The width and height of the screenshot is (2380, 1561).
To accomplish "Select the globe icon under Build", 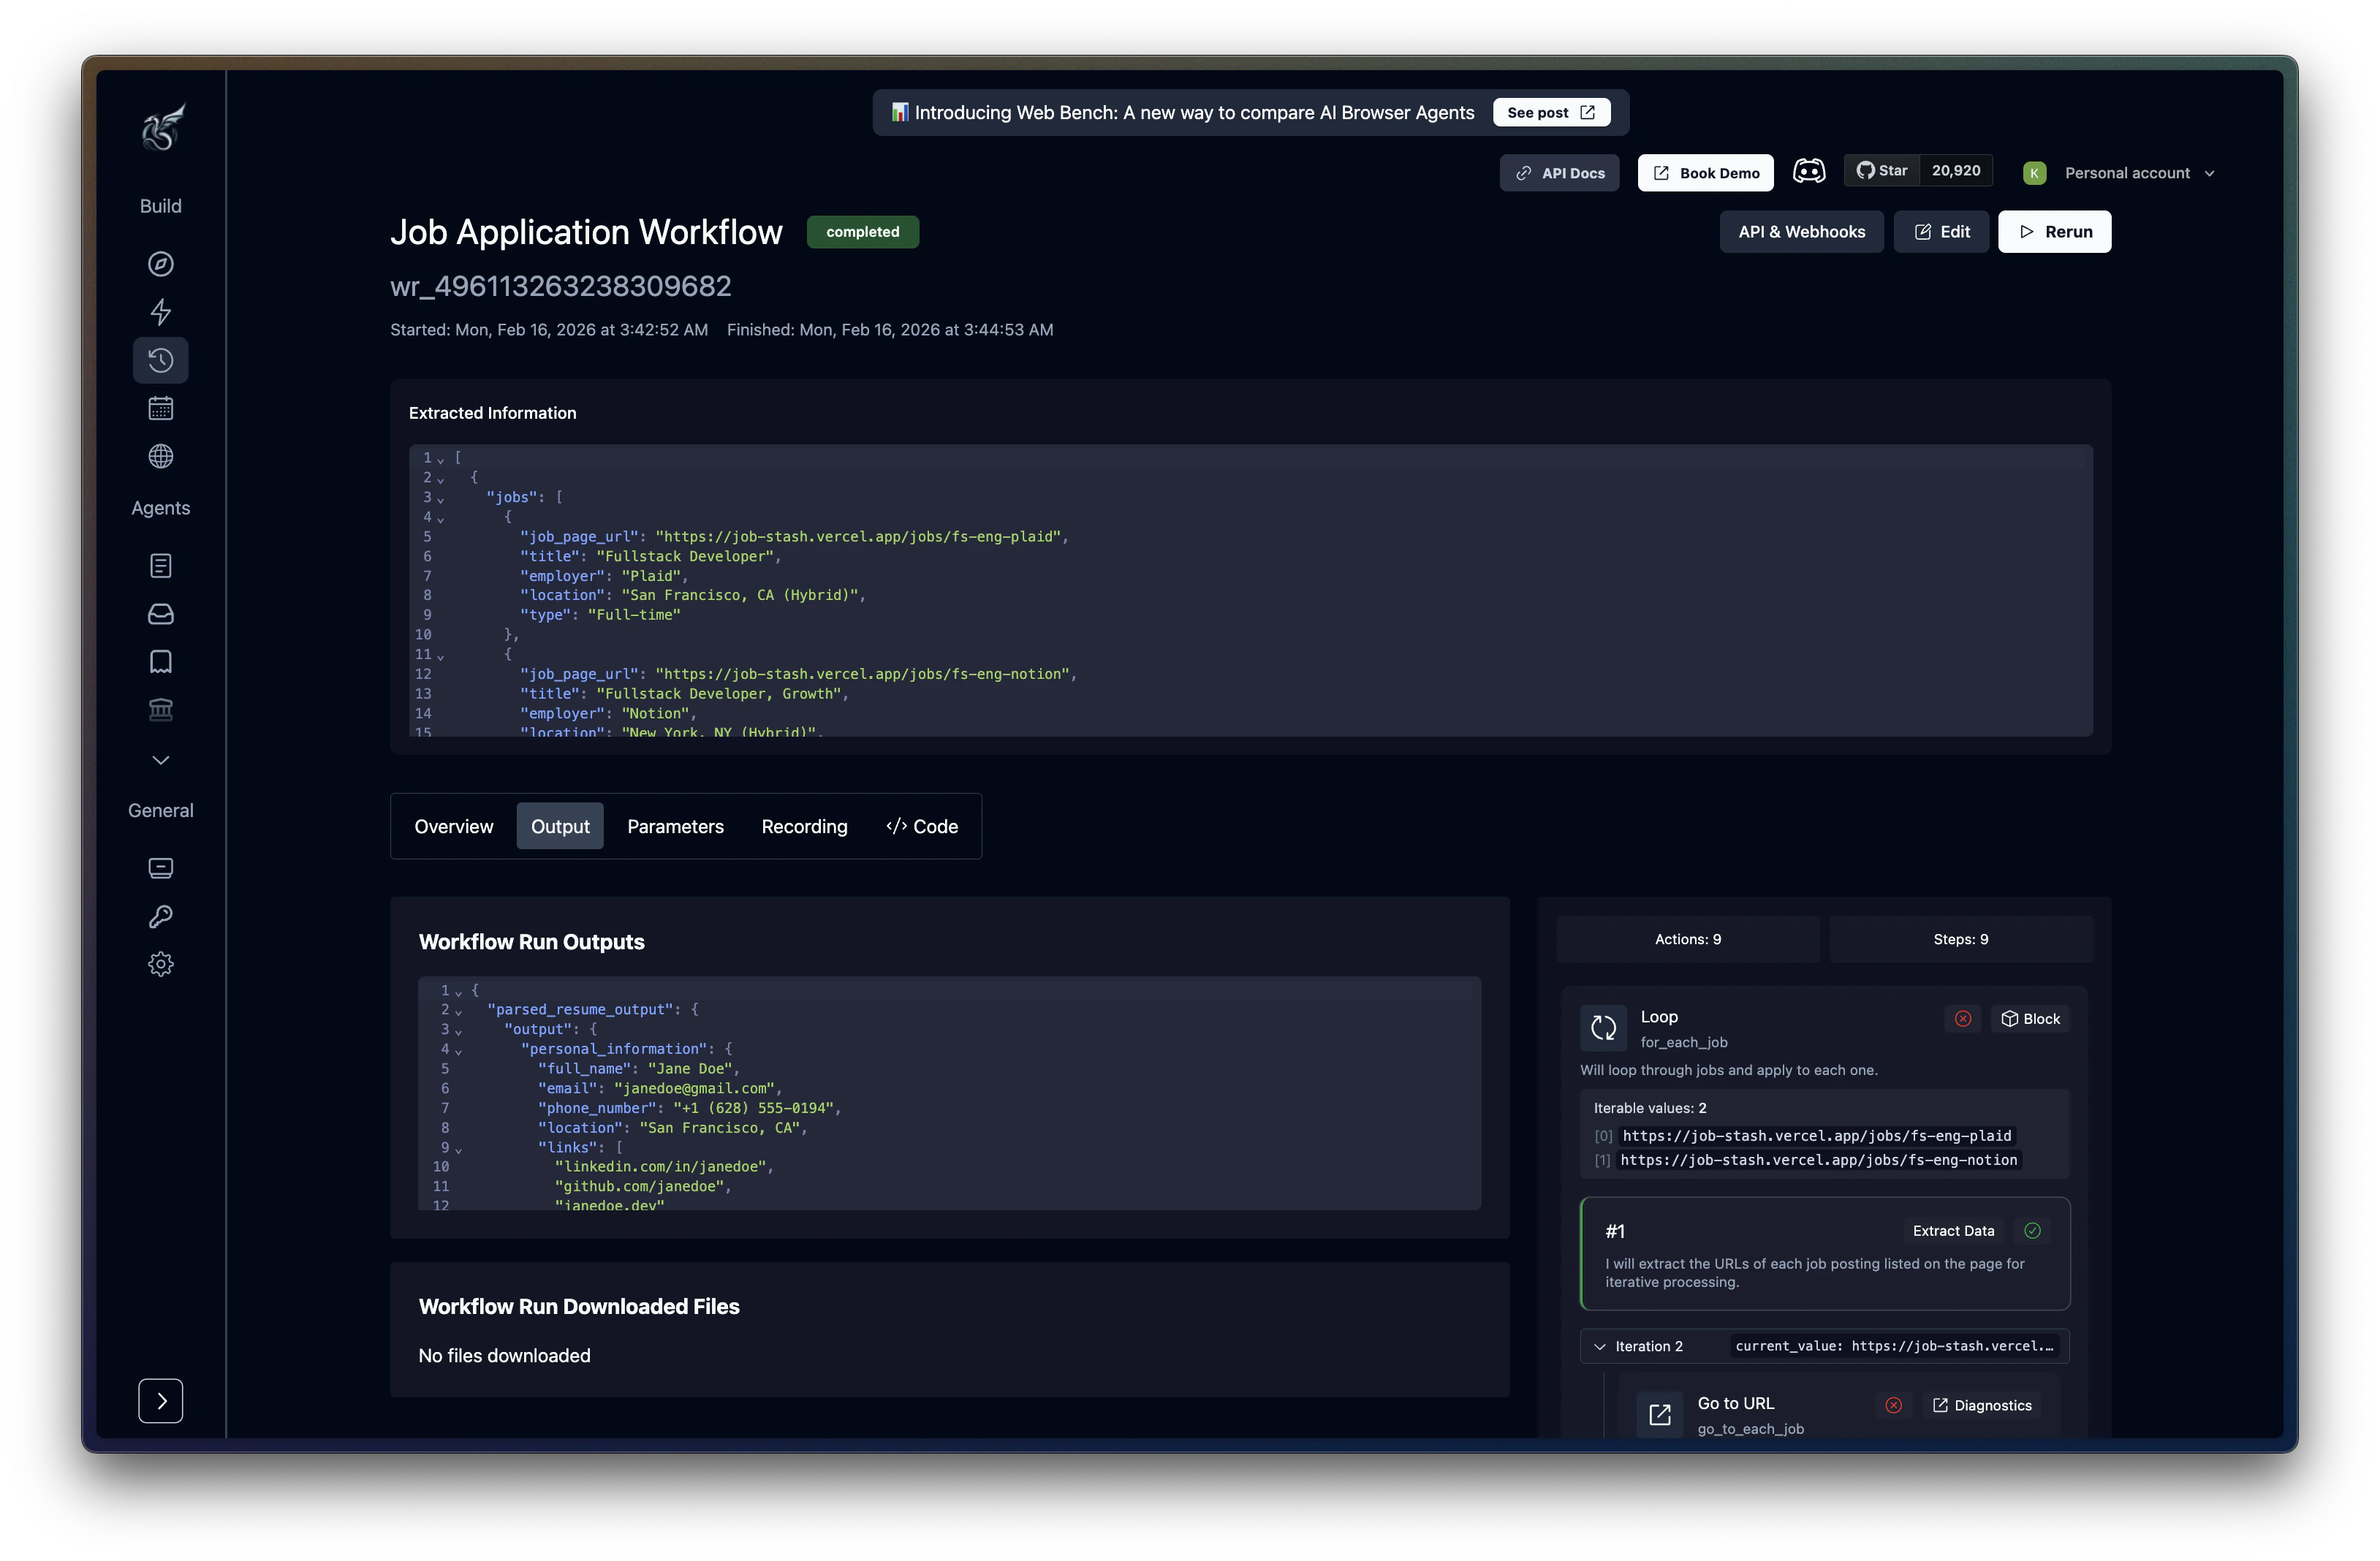I will coord(160,456).
